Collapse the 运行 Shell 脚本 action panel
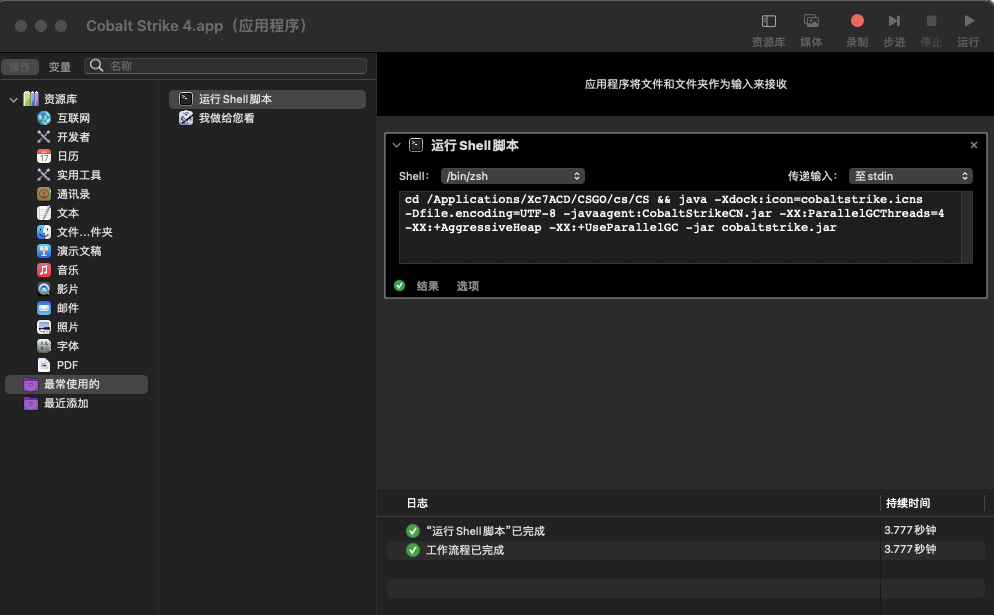This screenshot has width=994, height=615. coord(397,145)
